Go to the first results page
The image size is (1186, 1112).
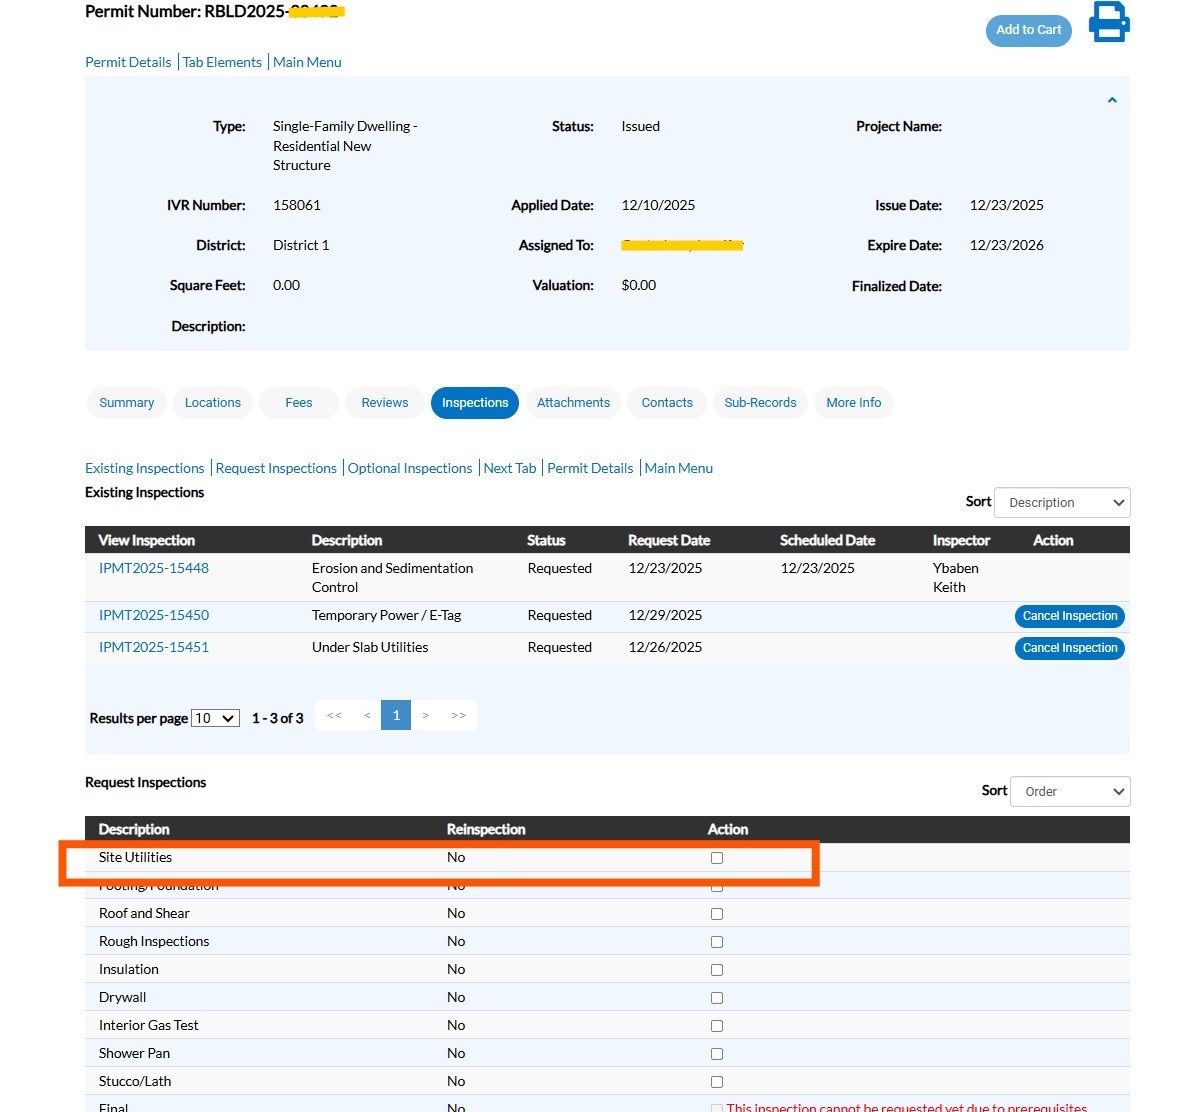tap(334, 716)
